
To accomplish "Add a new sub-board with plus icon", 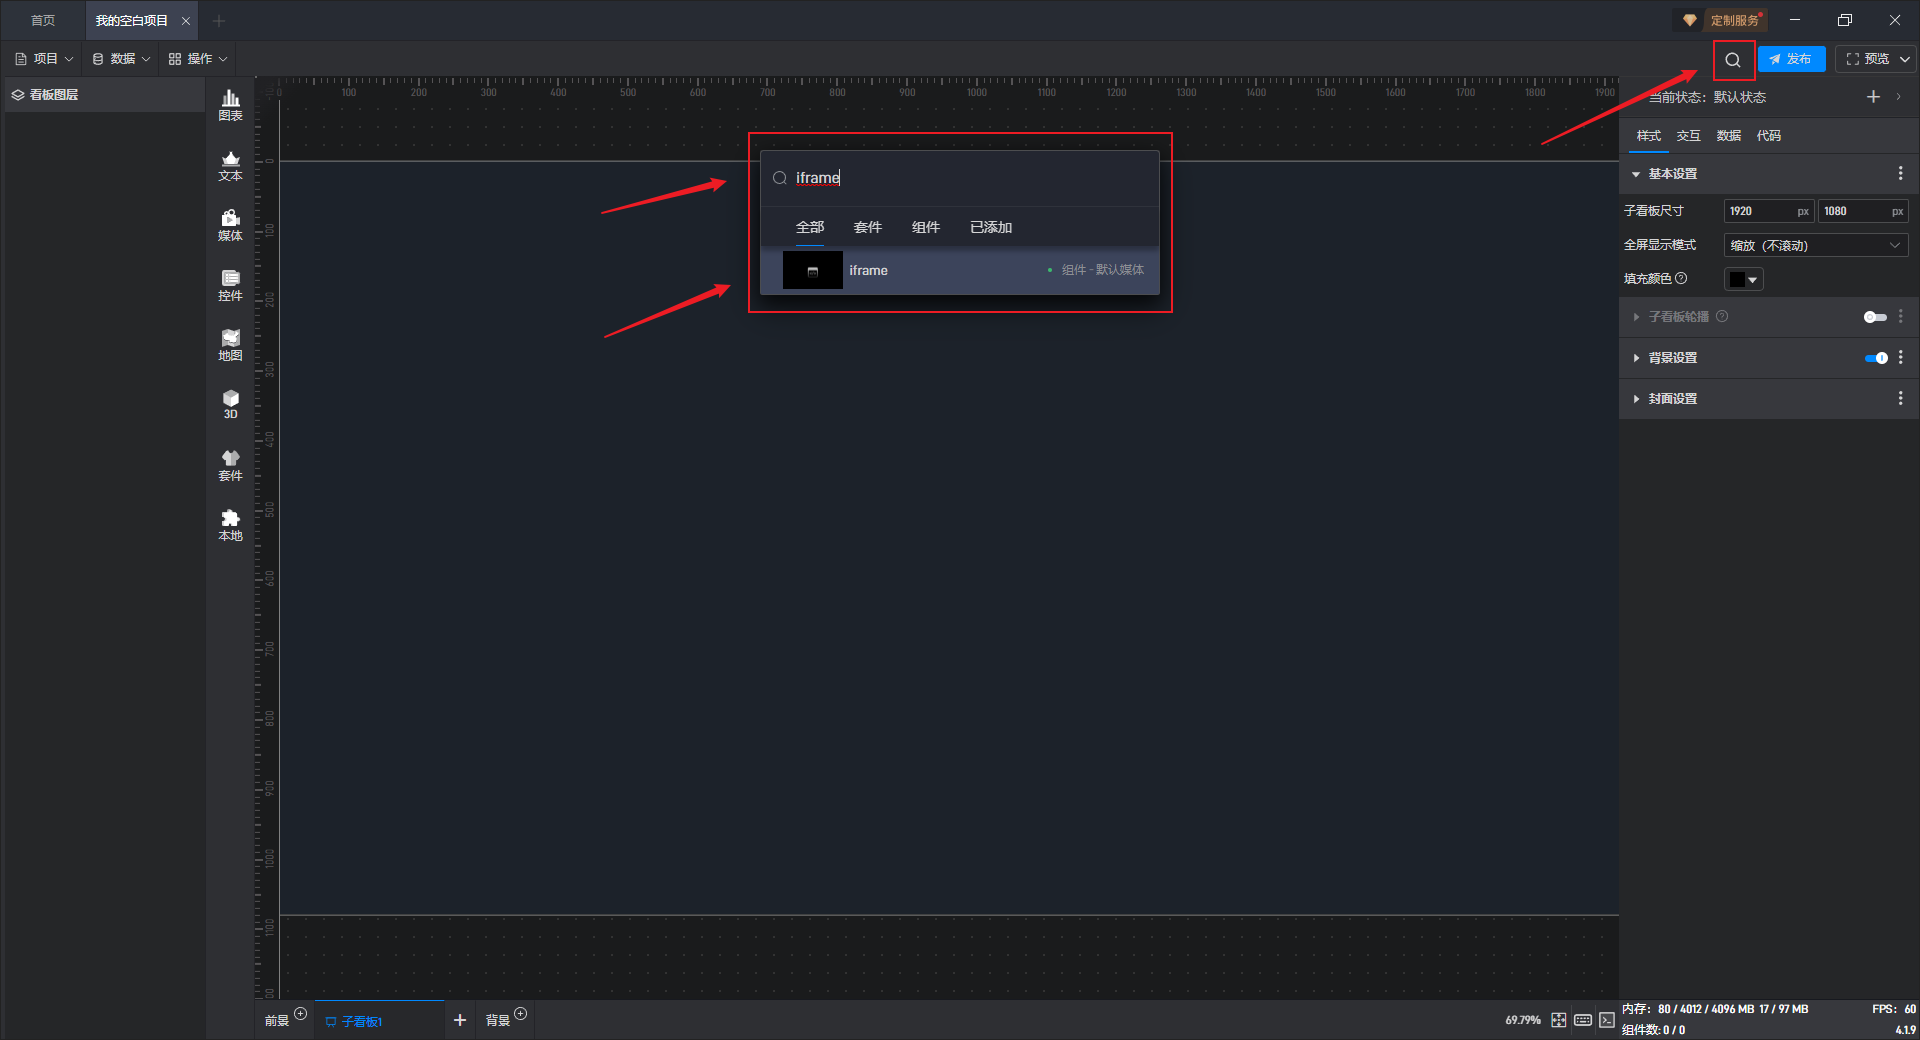I will 460,1020.
